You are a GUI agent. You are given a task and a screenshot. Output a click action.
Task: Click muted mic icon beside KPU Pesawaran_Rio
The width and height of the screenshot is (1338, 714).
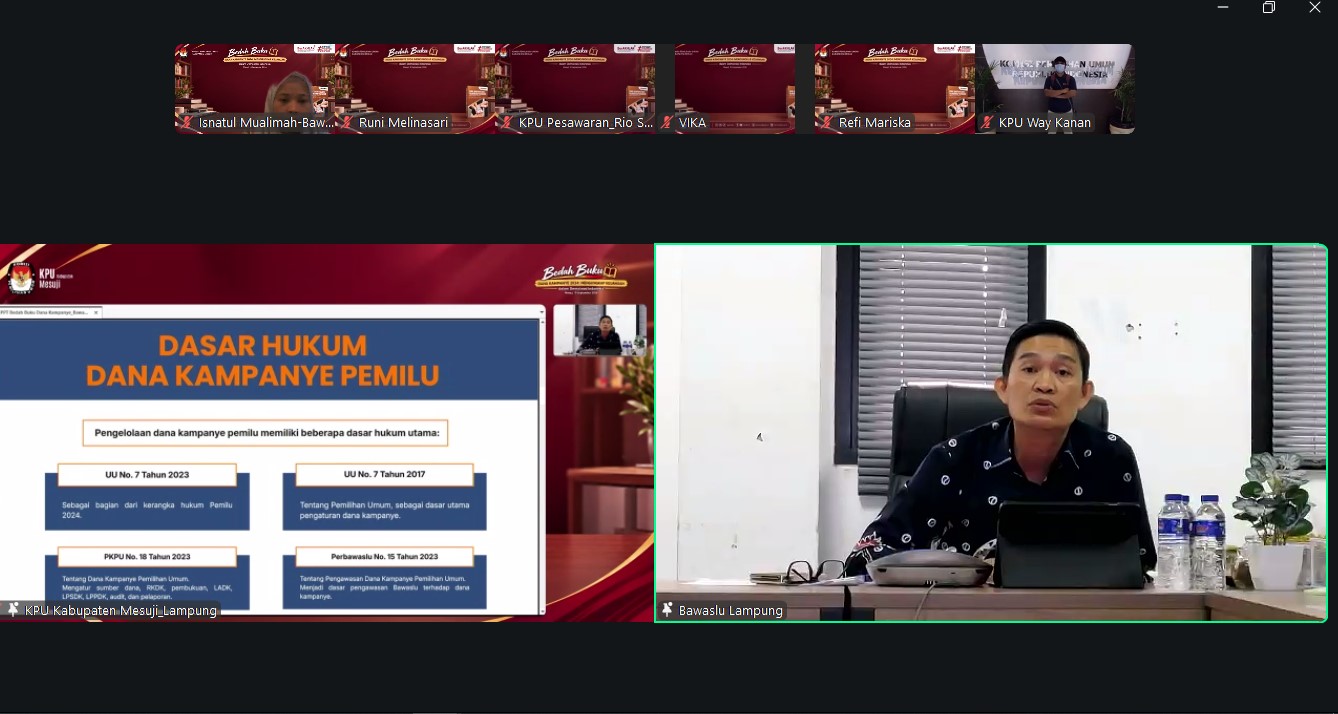point(506,123)
